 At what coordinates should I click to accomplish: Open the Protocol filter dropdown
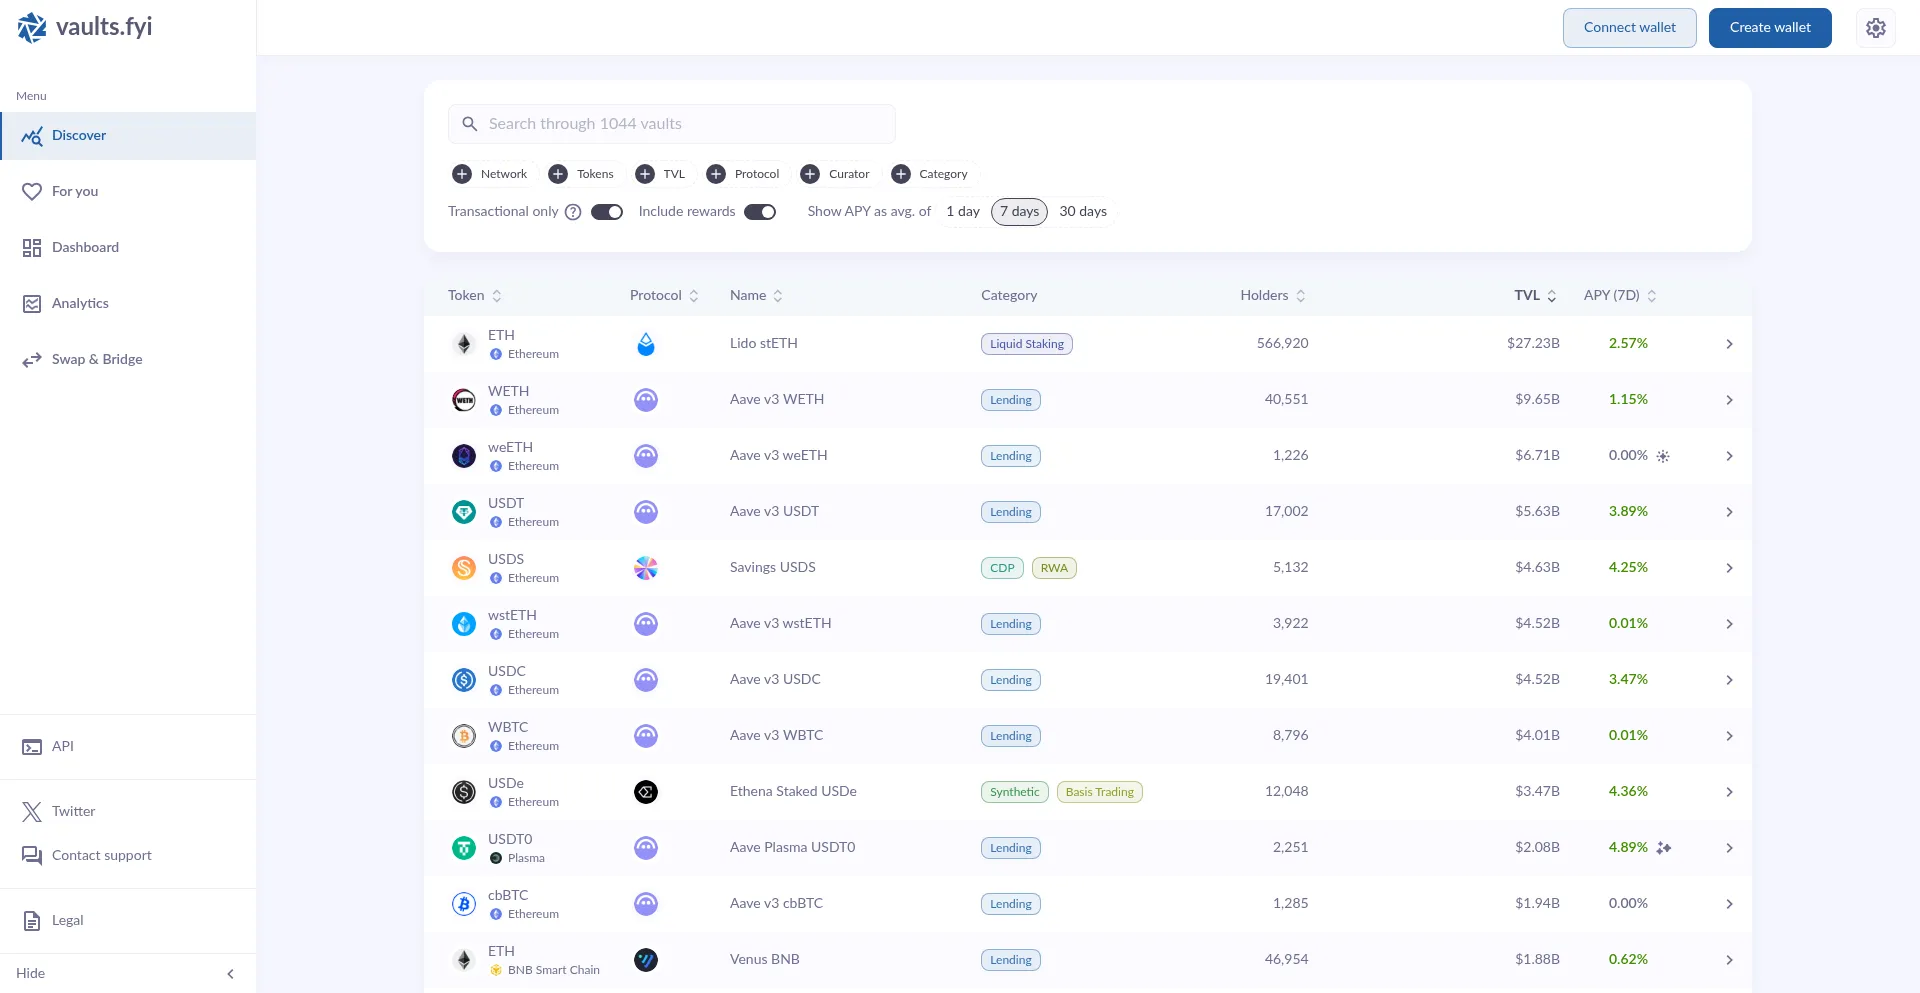coord(743,174)
